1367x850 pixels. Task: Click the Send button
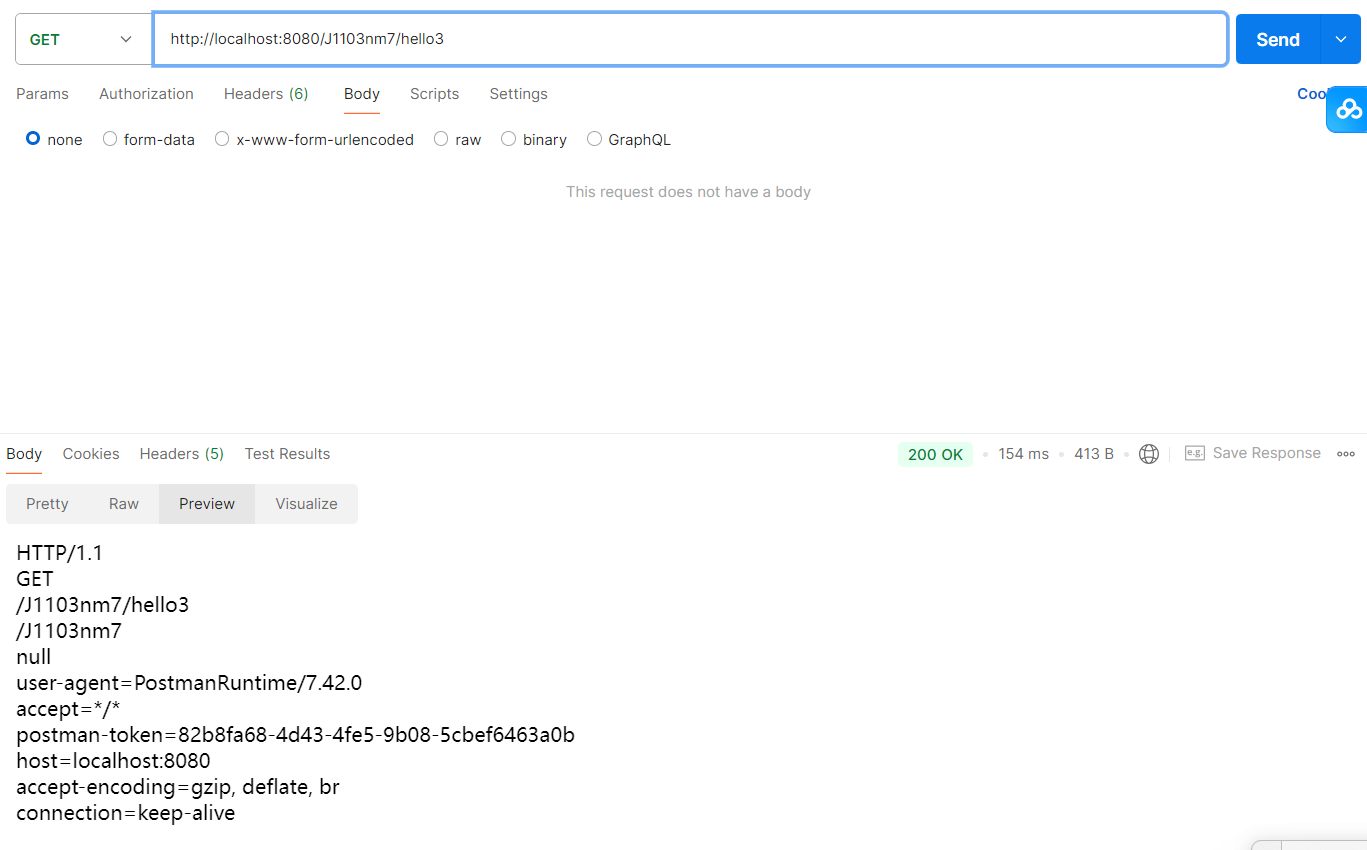(x=1276, y=39)
